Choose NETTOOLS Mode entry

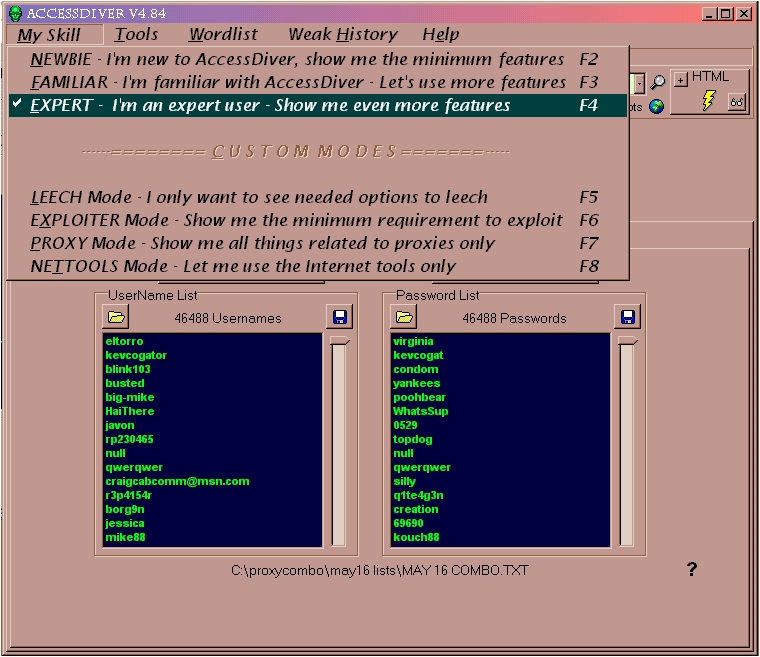[x=318, y=266]
